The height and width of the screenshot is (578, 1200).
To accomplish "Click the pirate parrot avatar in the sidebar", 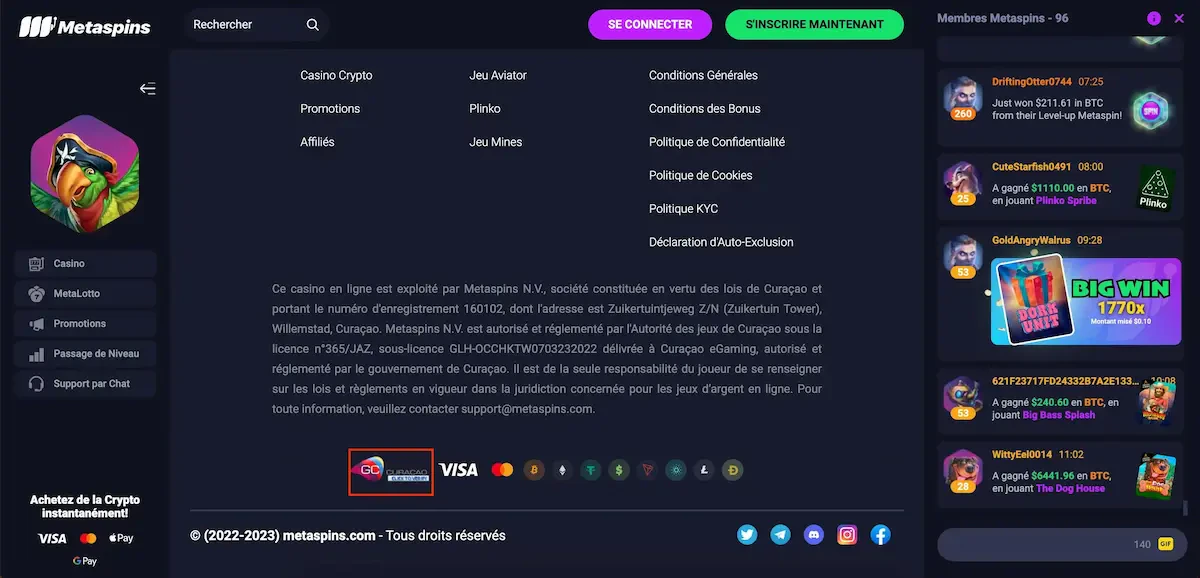I will (85, 173).
